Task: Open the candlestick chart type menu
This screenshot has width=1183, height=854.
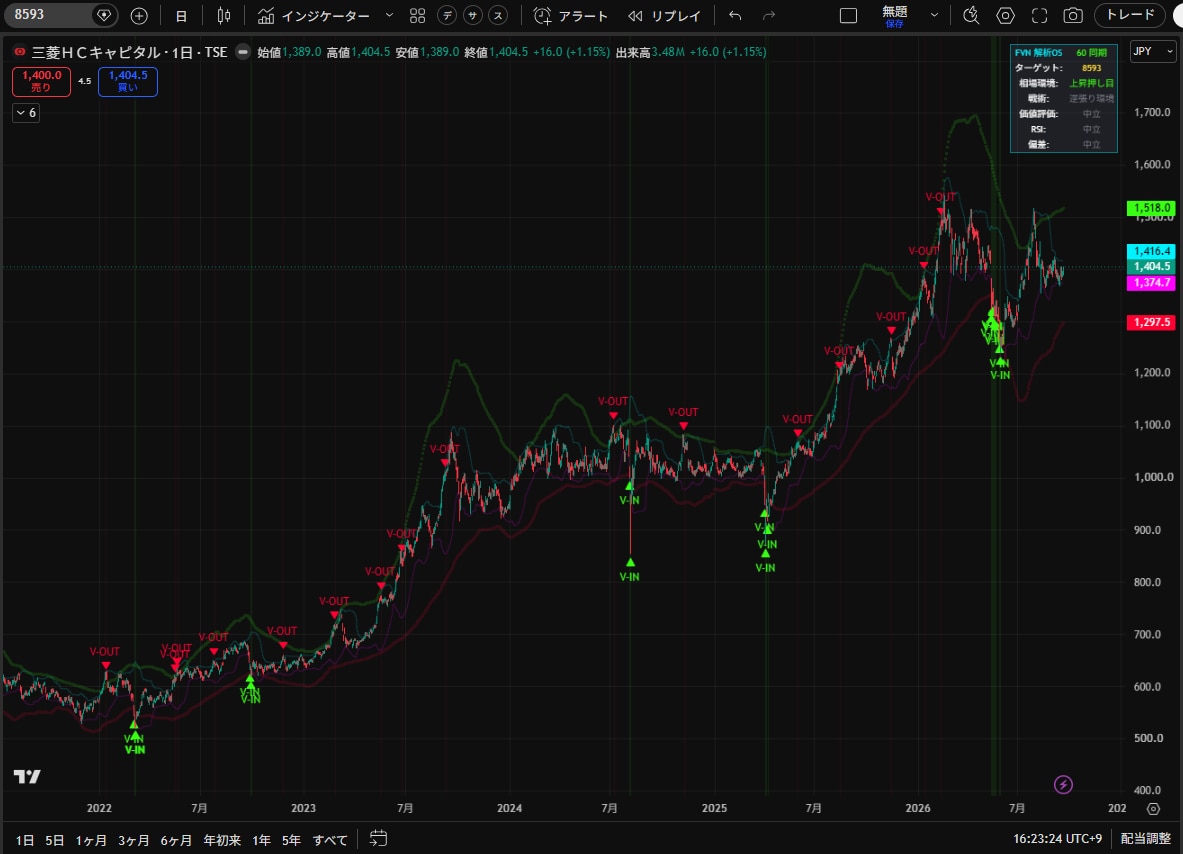Action: (x=224, y=16)
